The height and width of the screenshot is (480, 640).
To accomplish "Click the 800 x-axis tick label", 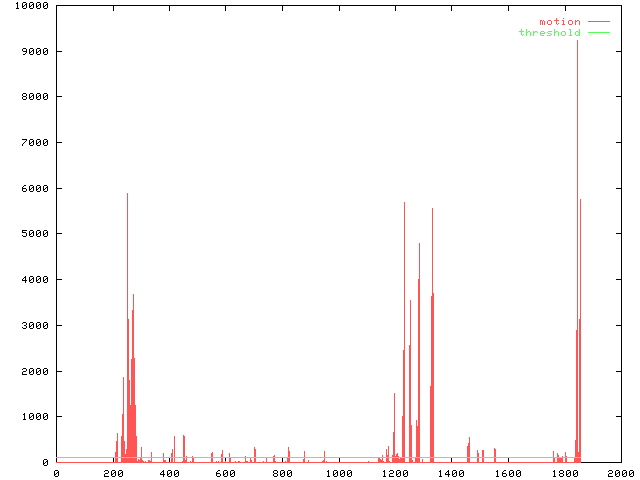I will tap(282, 473).
